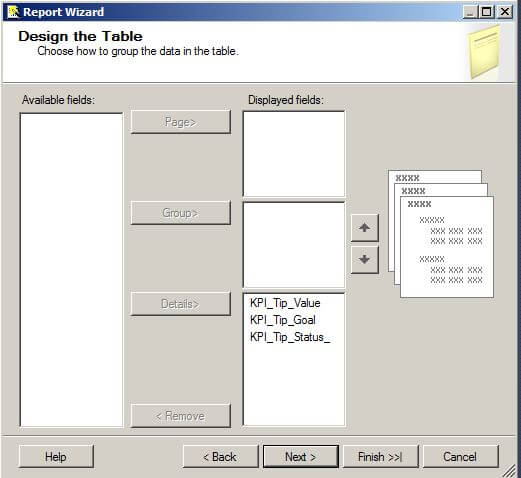
Task: Click the move down arrow button
Action: [x=365, y=260]
